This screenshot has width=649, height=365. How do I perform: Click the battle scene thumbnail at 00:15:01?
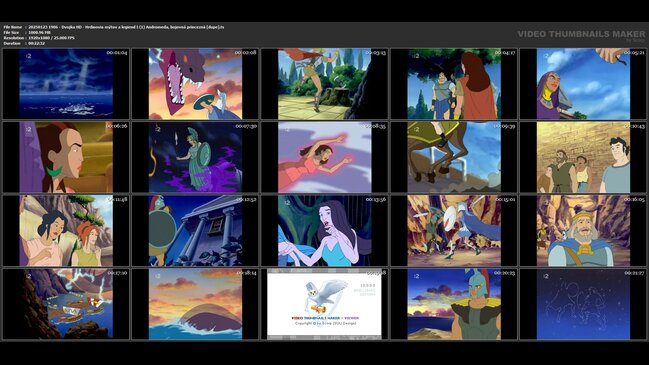454,231
